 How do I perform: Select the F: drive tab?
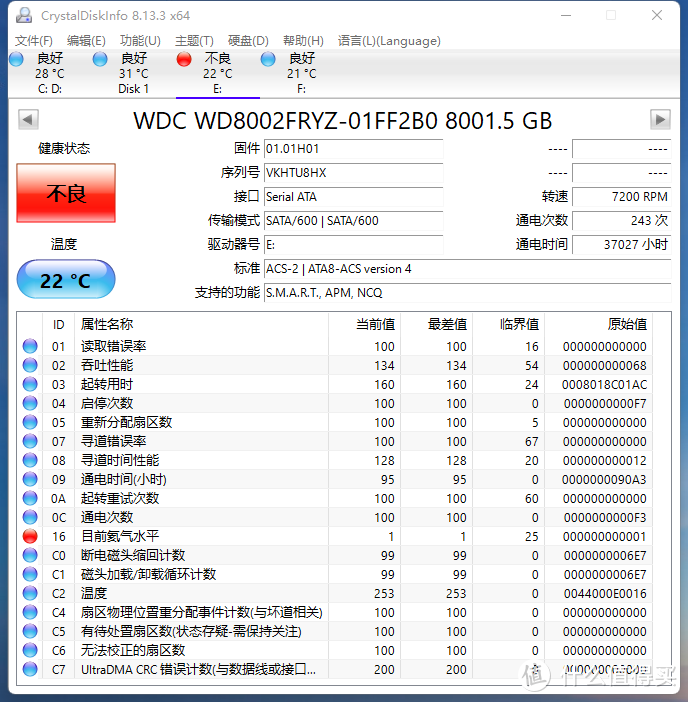click(301, 73)
